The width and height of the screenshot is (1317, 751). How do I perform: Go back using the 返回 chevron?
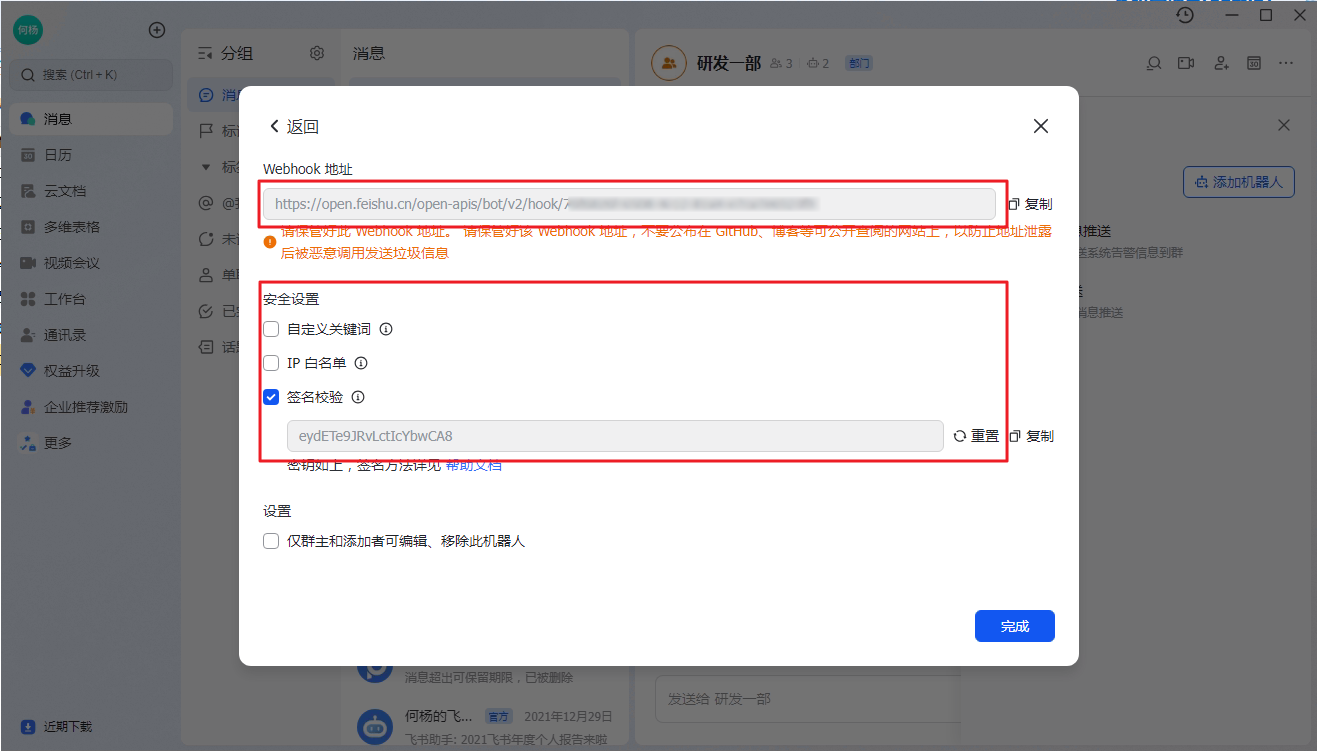276,126
